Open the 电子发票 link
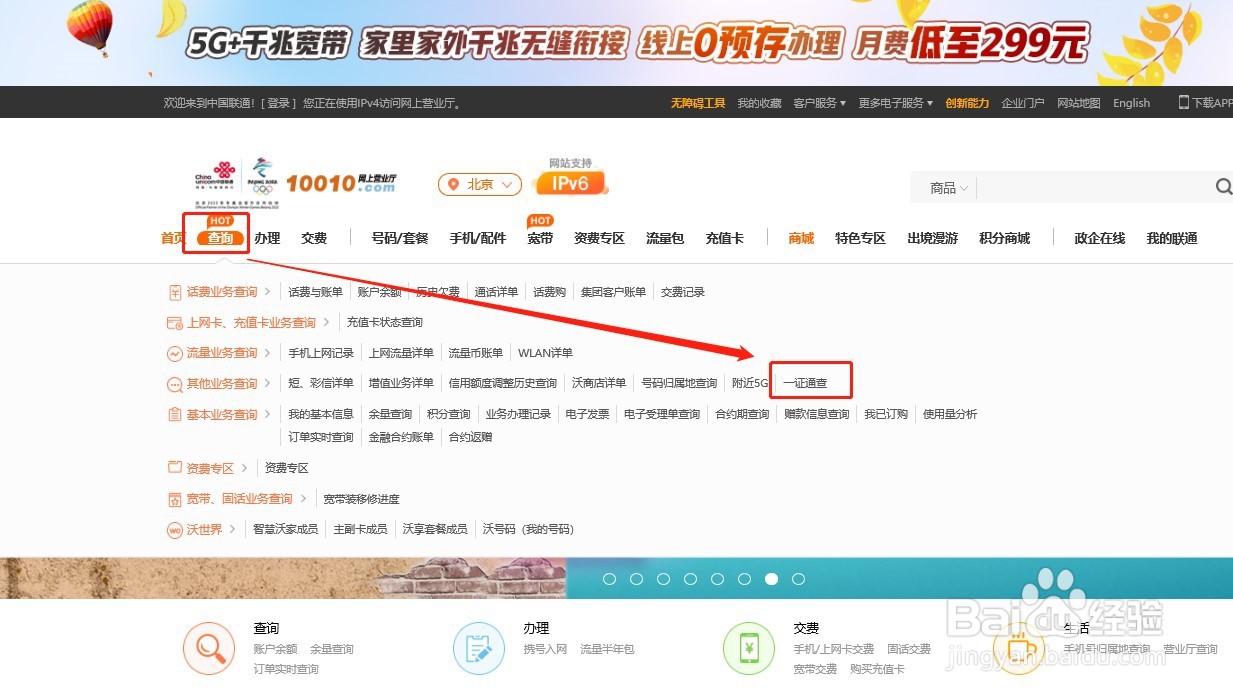 tap(587, 414)
